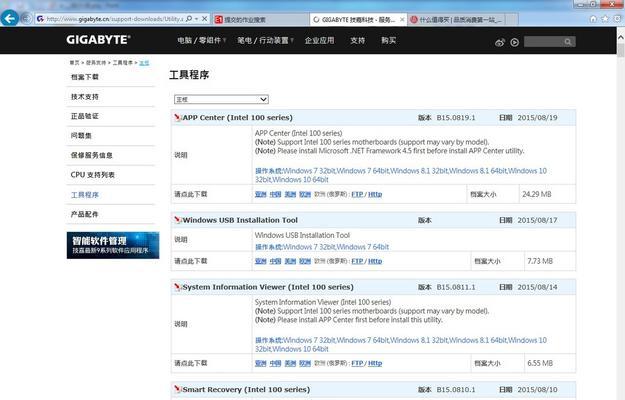This screenshot has width=625, height=400.
Task: Expand the 笔电 / 行动装置 navigation menu
Action: pos(265,40)
